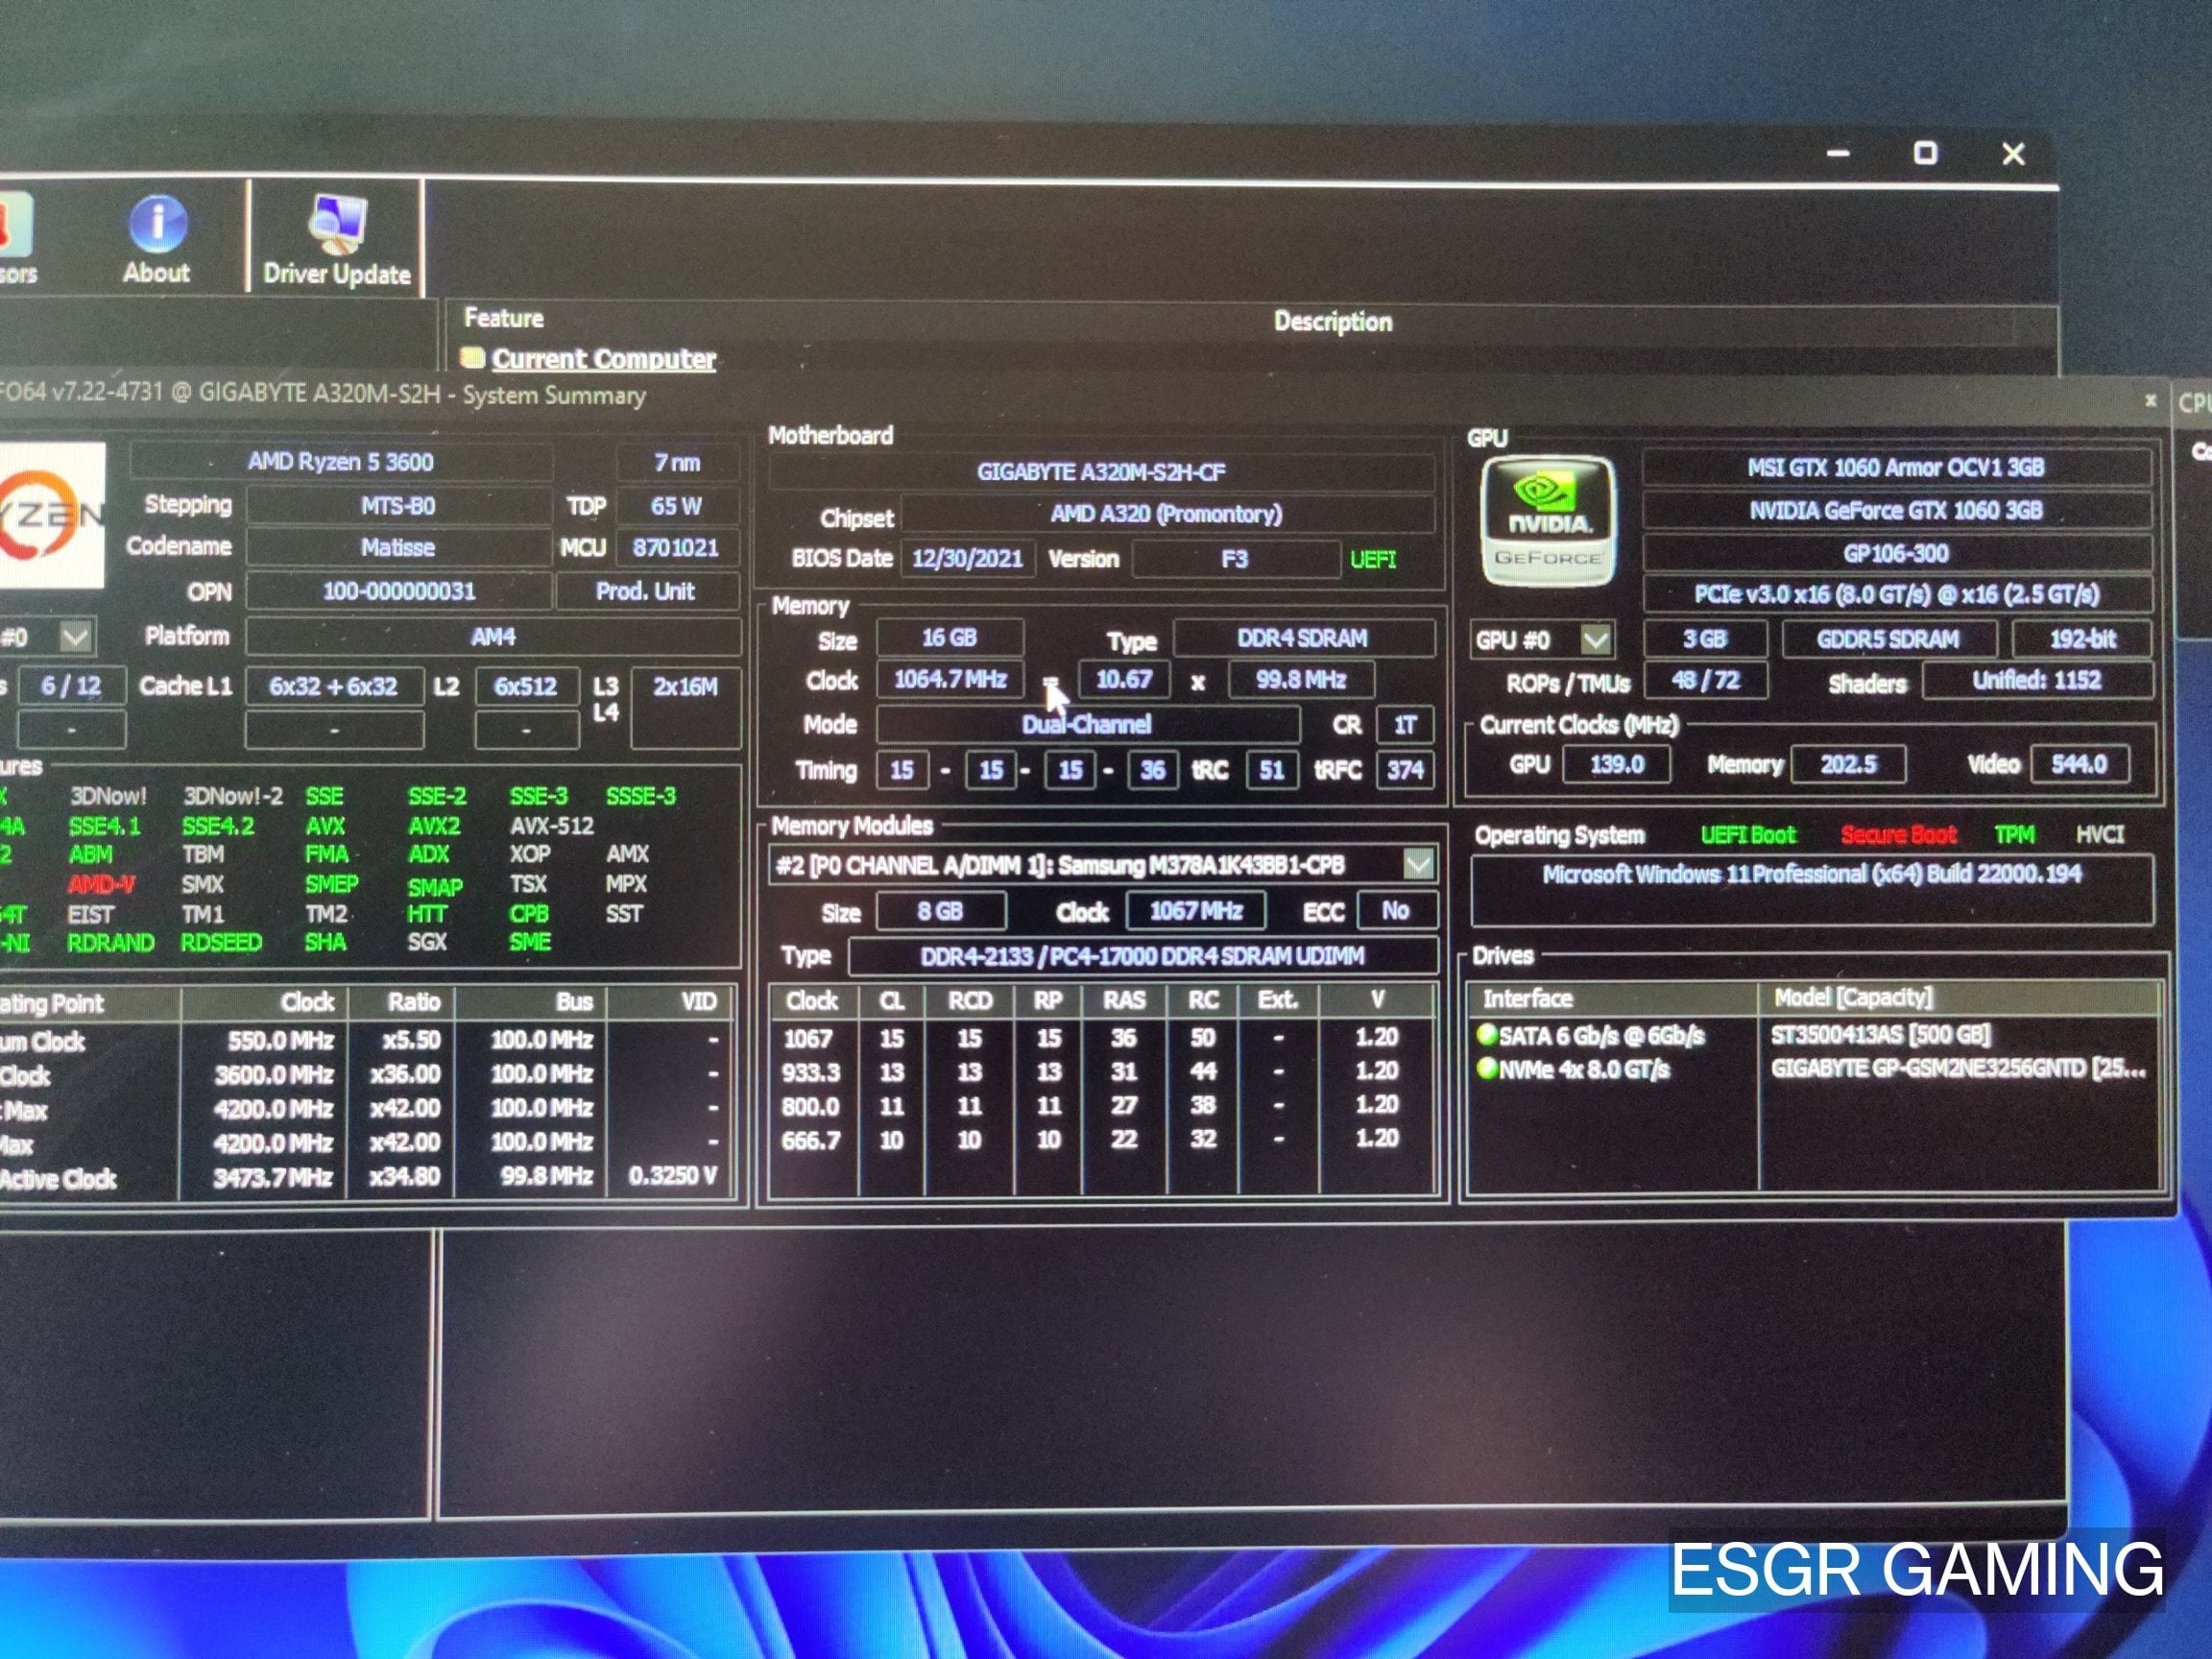Click the Feature column header
2212x1659 pixels.
(x=503, y=318)
